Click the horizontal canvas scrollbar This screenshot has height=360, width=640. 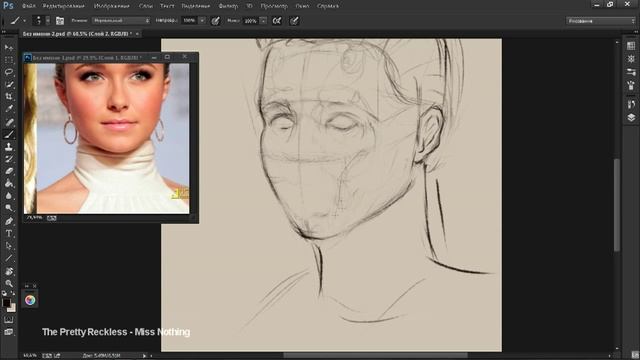376,356
